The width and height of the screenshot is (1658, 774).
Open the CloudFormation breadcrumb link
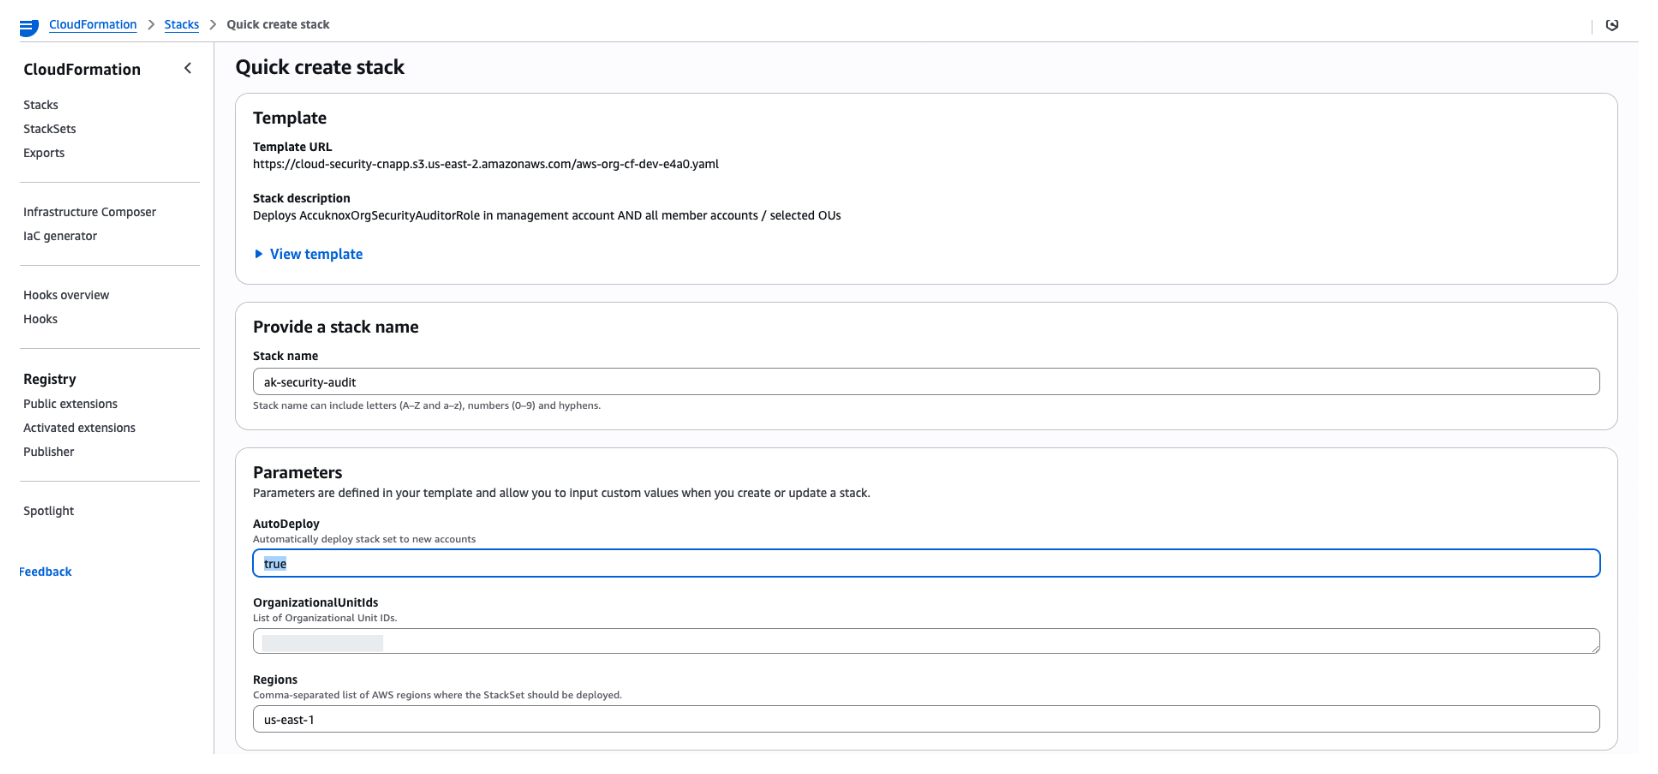93,25
